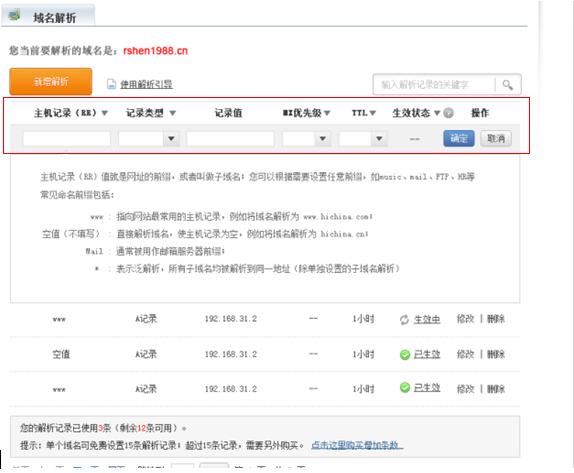Expand the 生效状态 header filter arrow
The width and height of the screenshot is (574, 473).
pyautogui.click(x=437, y=113)
